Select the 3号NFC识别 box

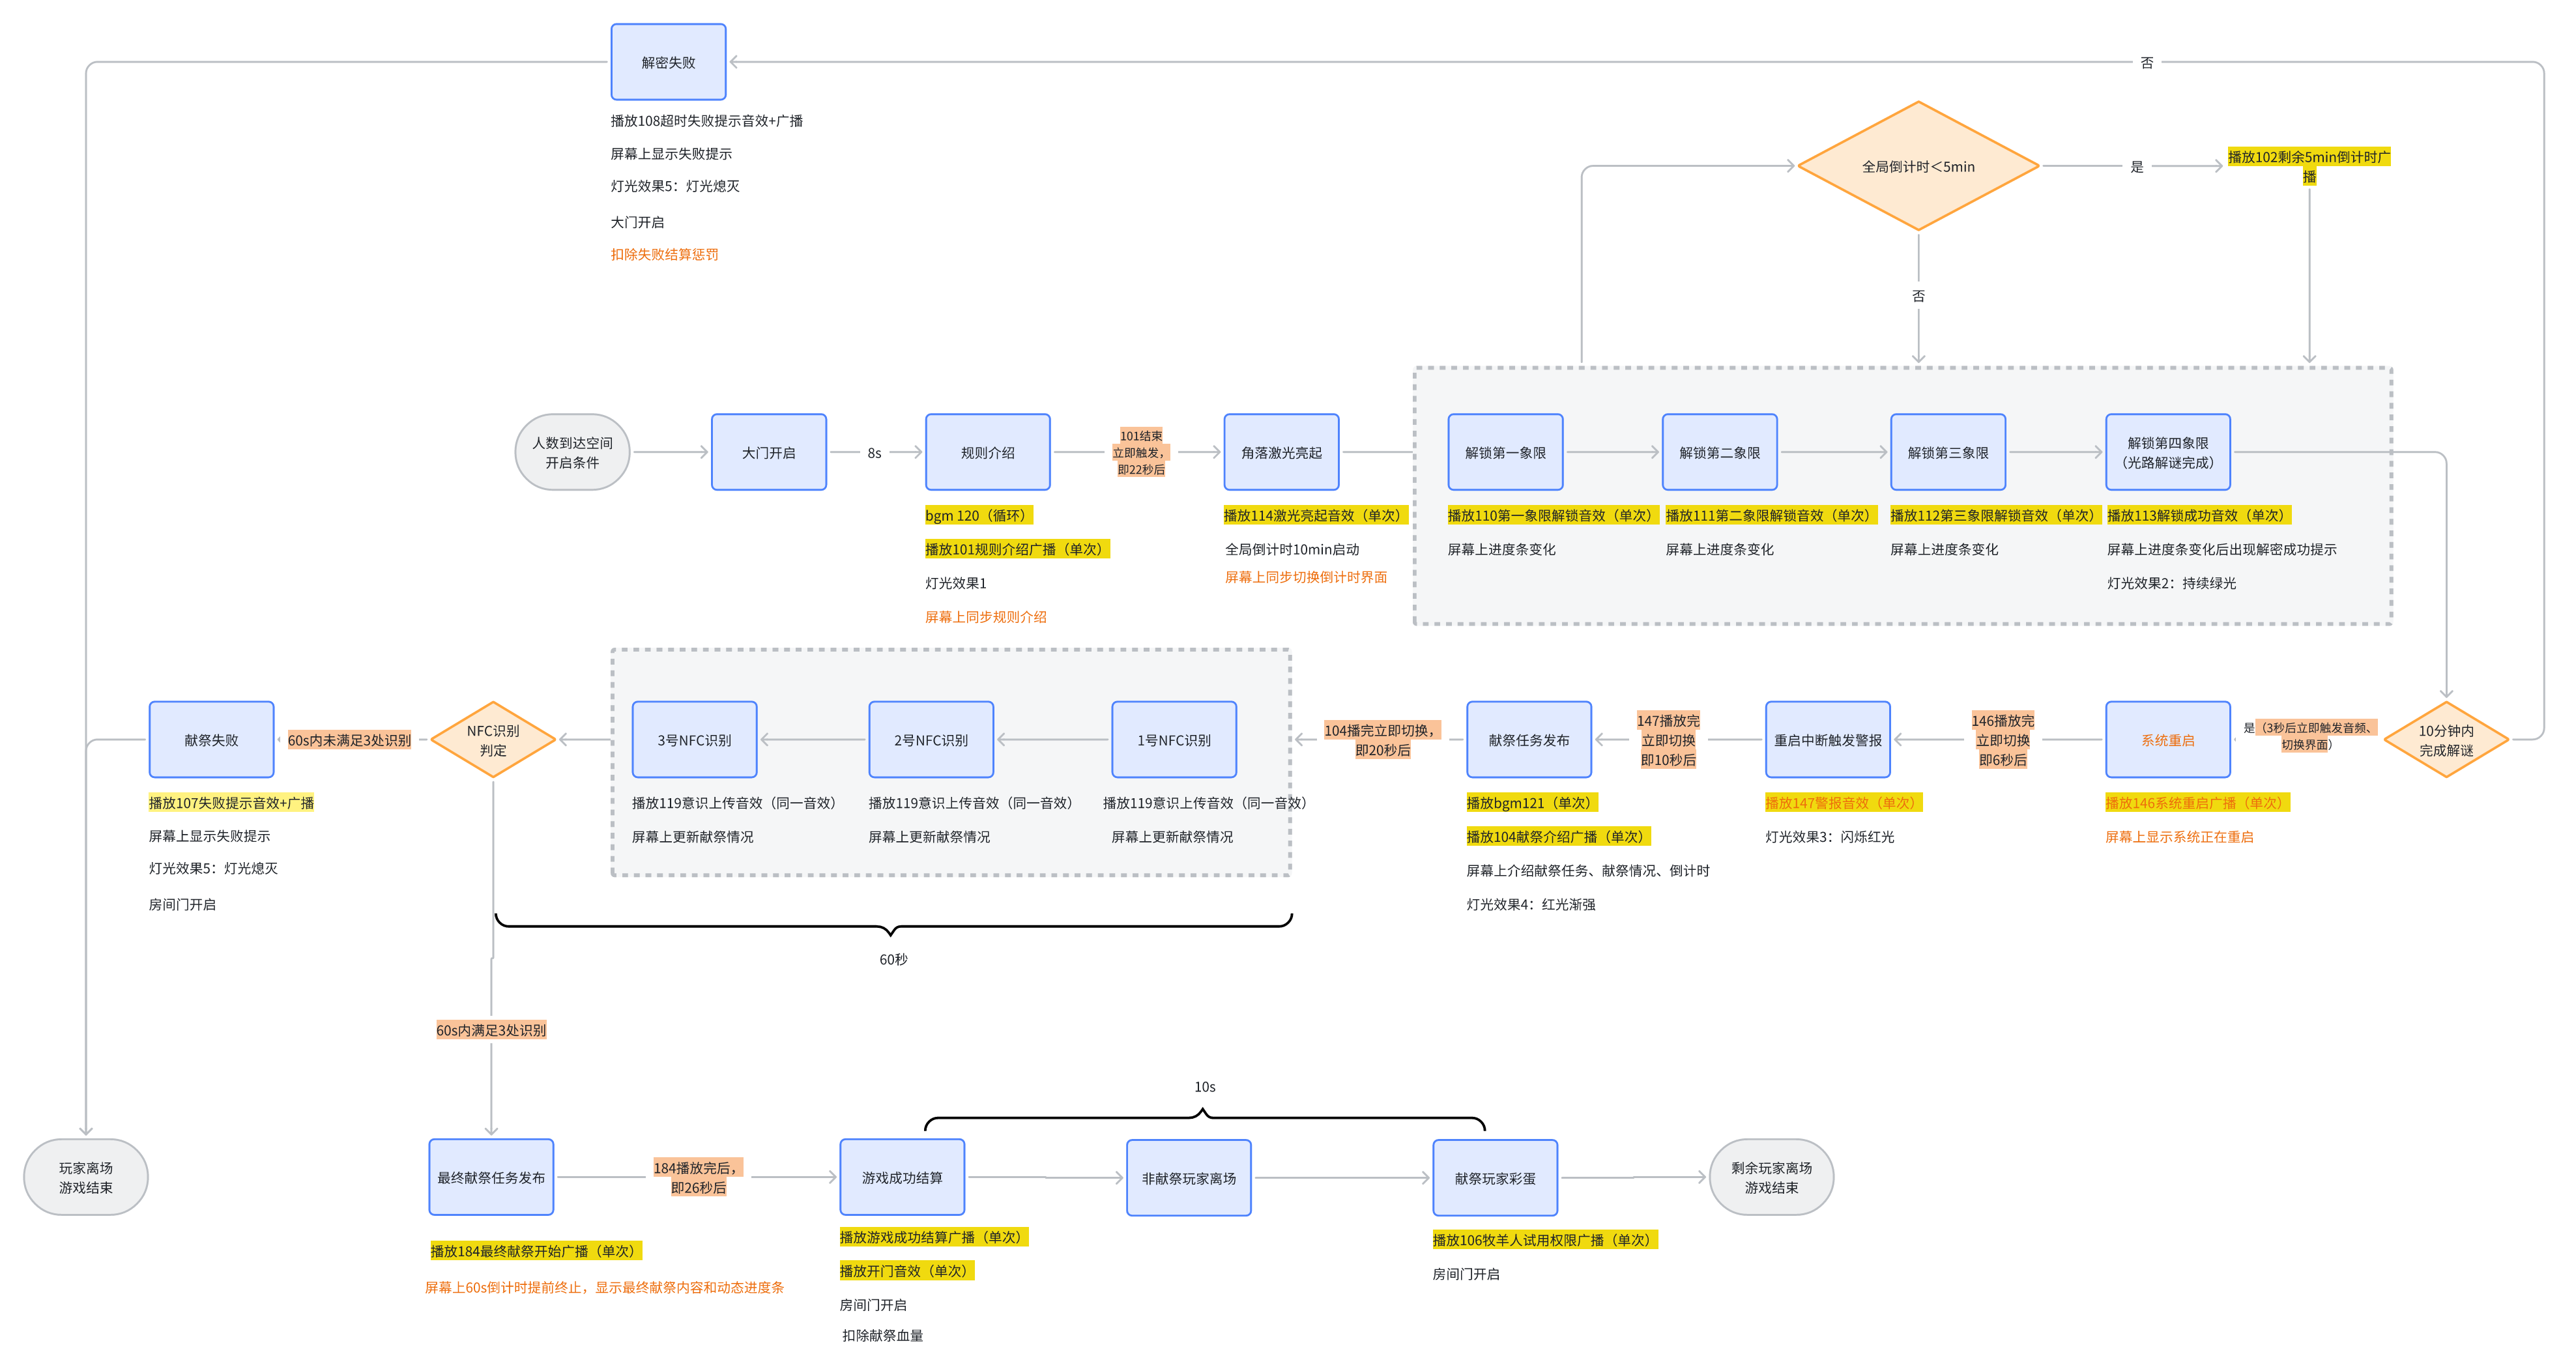coord(694,740)
